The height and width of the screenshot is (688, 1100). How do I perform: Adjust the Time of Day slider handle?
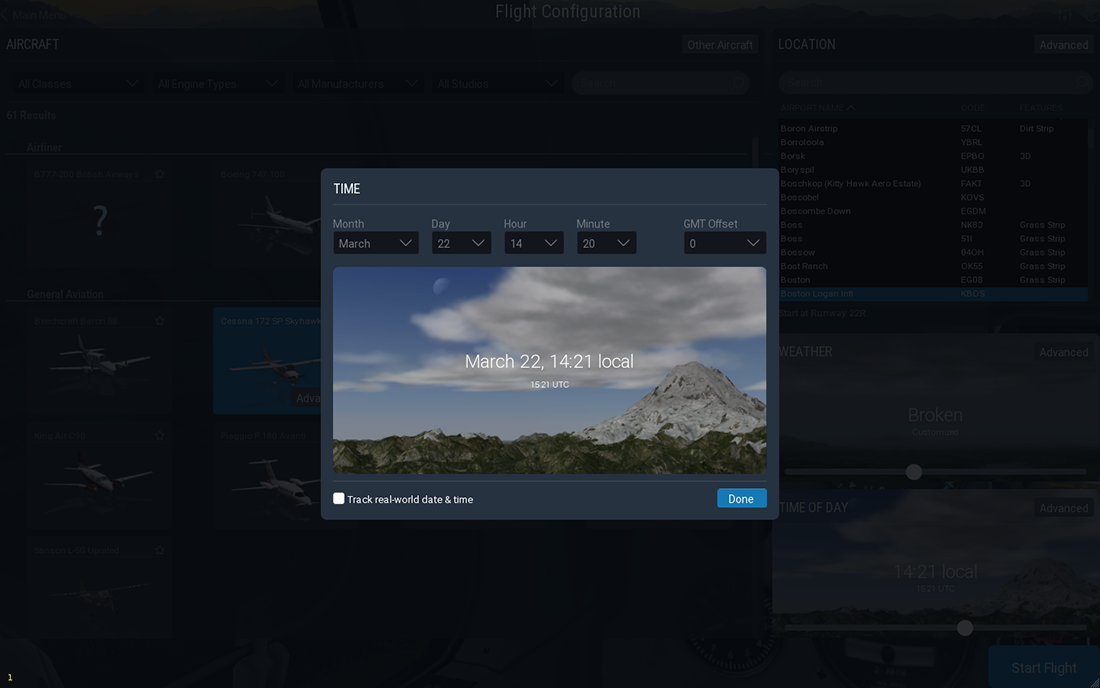tap(965, 628)
